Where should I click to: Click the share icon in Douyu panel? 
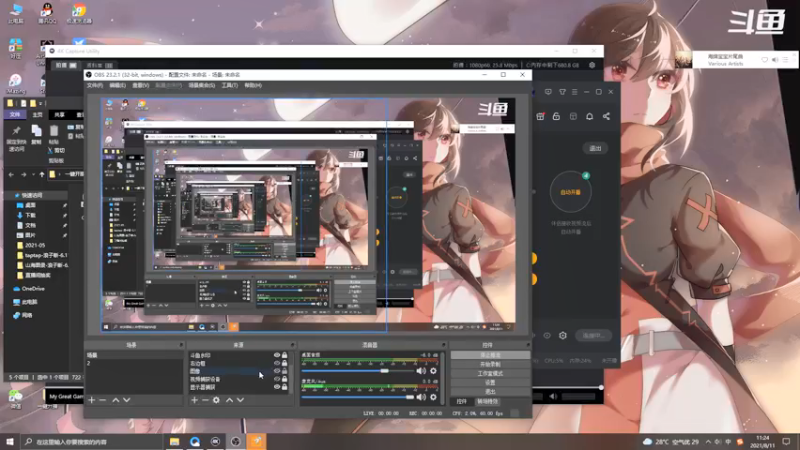tap(606, 116)
